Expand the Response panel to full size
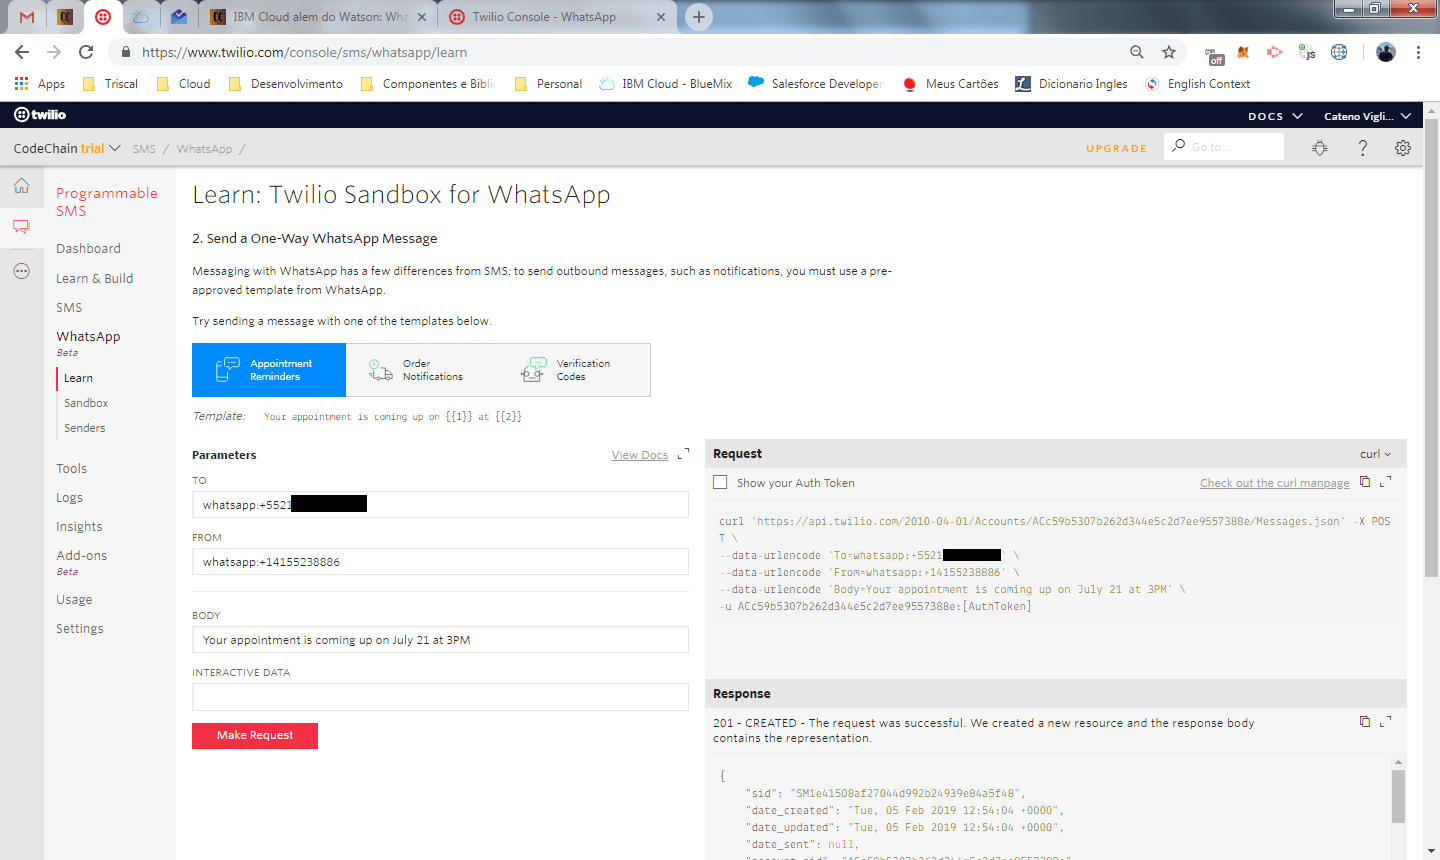 pyautogui.click(x=1386, y=721)
